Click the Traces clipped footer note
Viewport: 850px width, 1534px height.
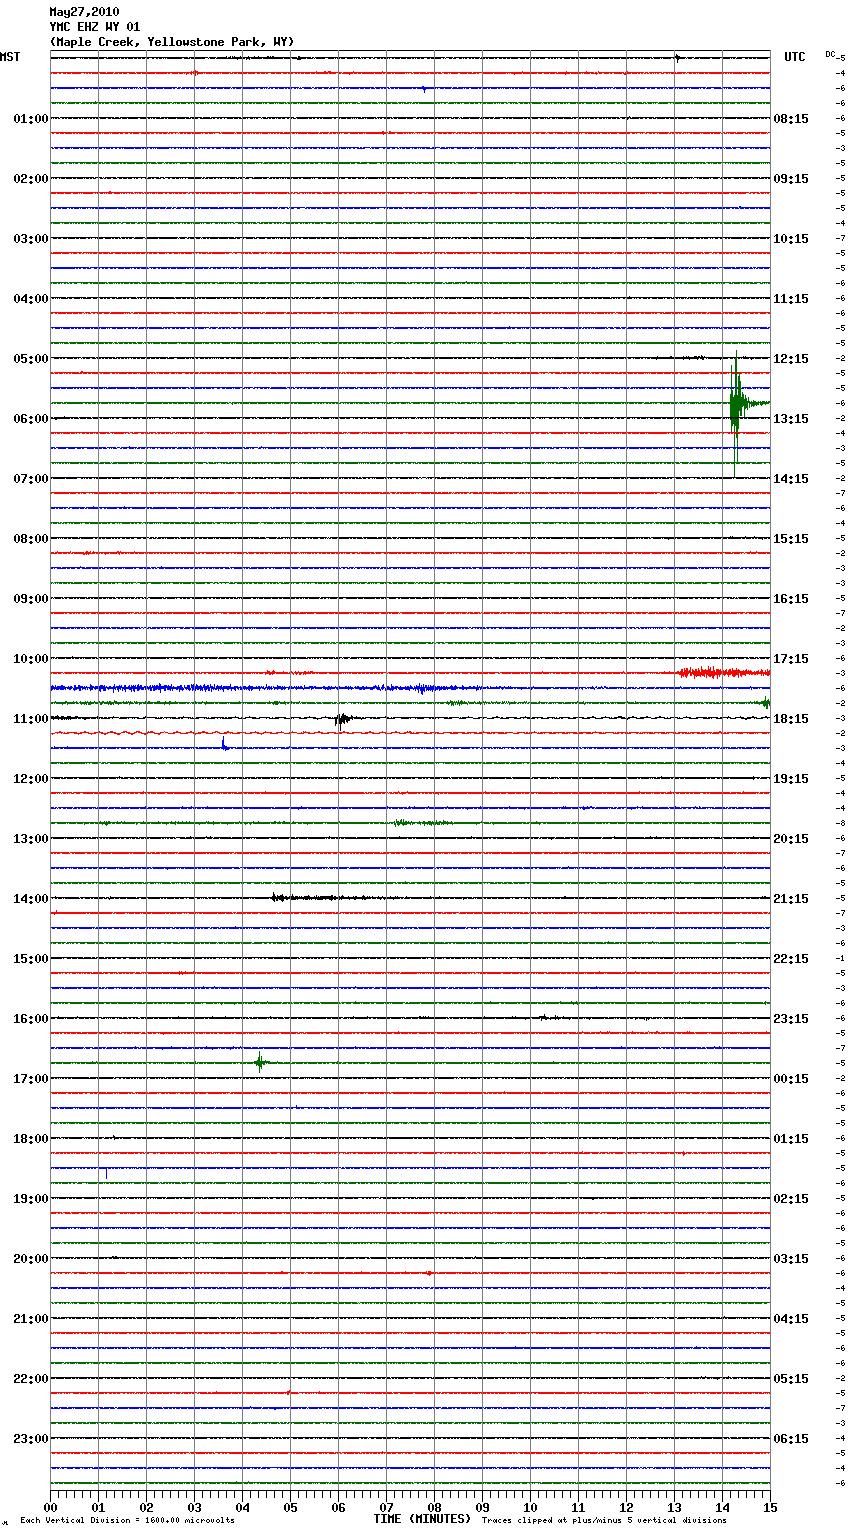point(604,1520)
